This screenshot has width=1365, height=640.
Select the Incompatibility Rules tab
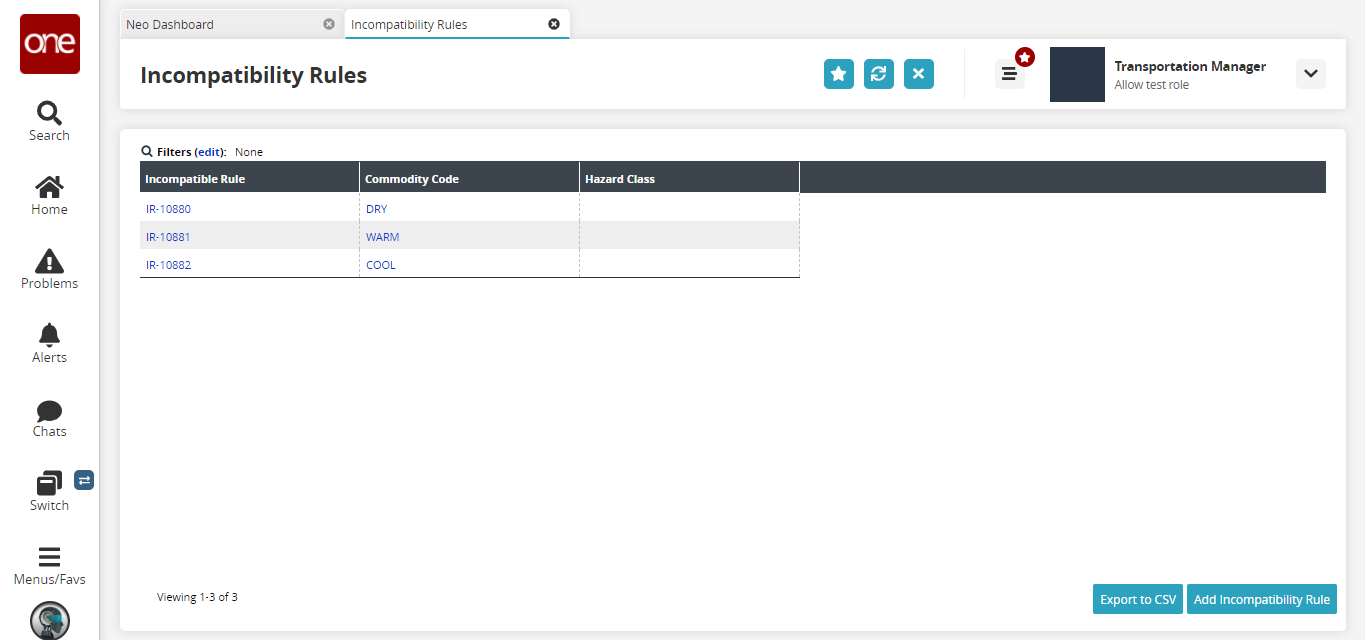coord(409,24)
